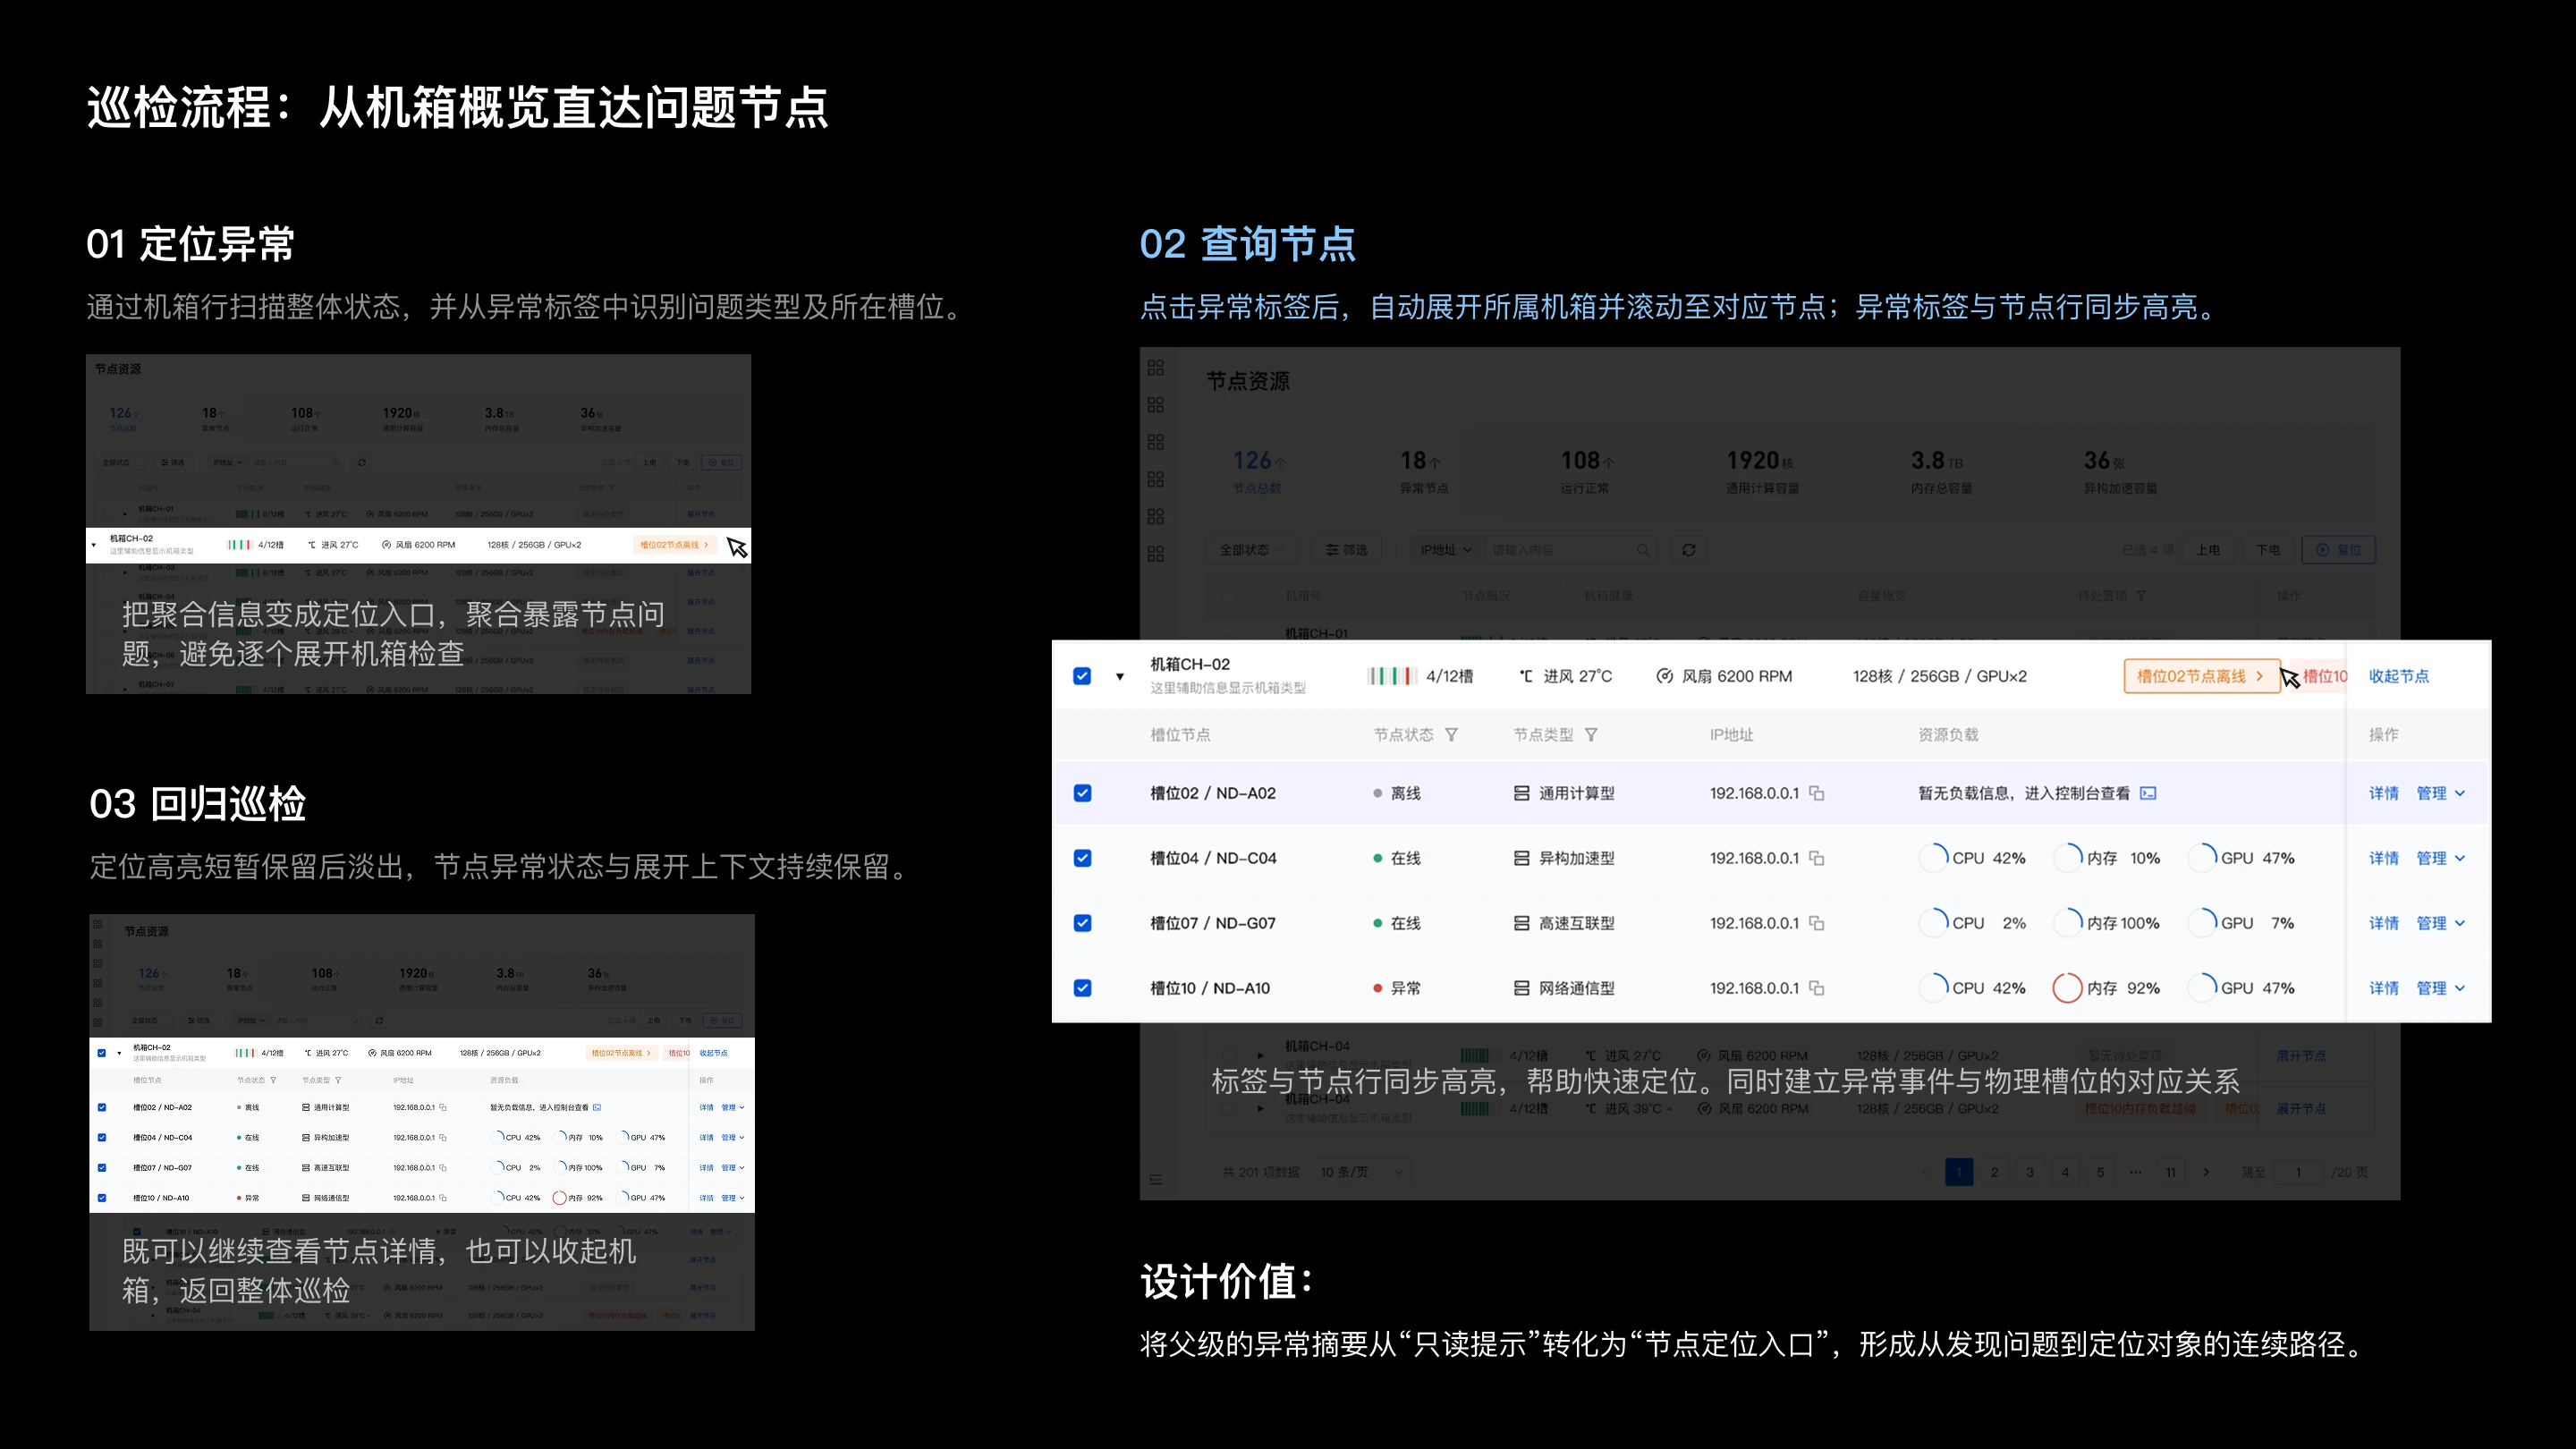Click the server icon beside 高速互联型
The width and height of the screenshot is (2576, 1449).
(x=1521, y=923)
